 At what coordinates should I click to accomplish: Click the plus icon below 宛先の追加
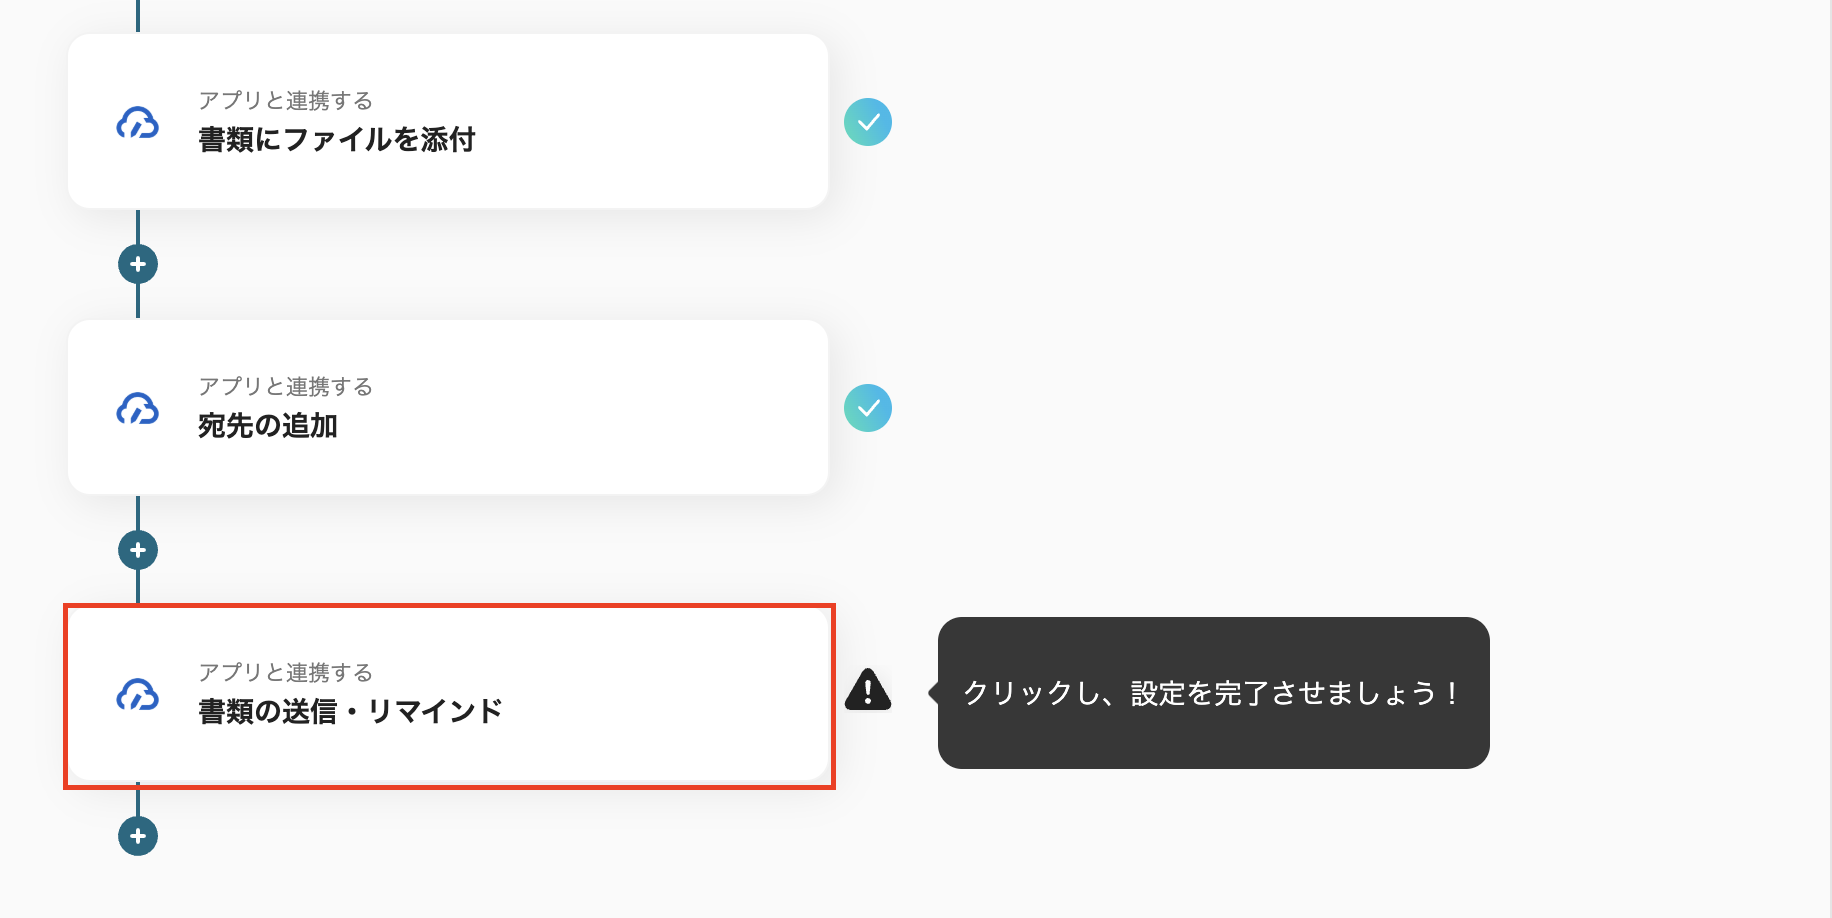click(x=137, y=549)
